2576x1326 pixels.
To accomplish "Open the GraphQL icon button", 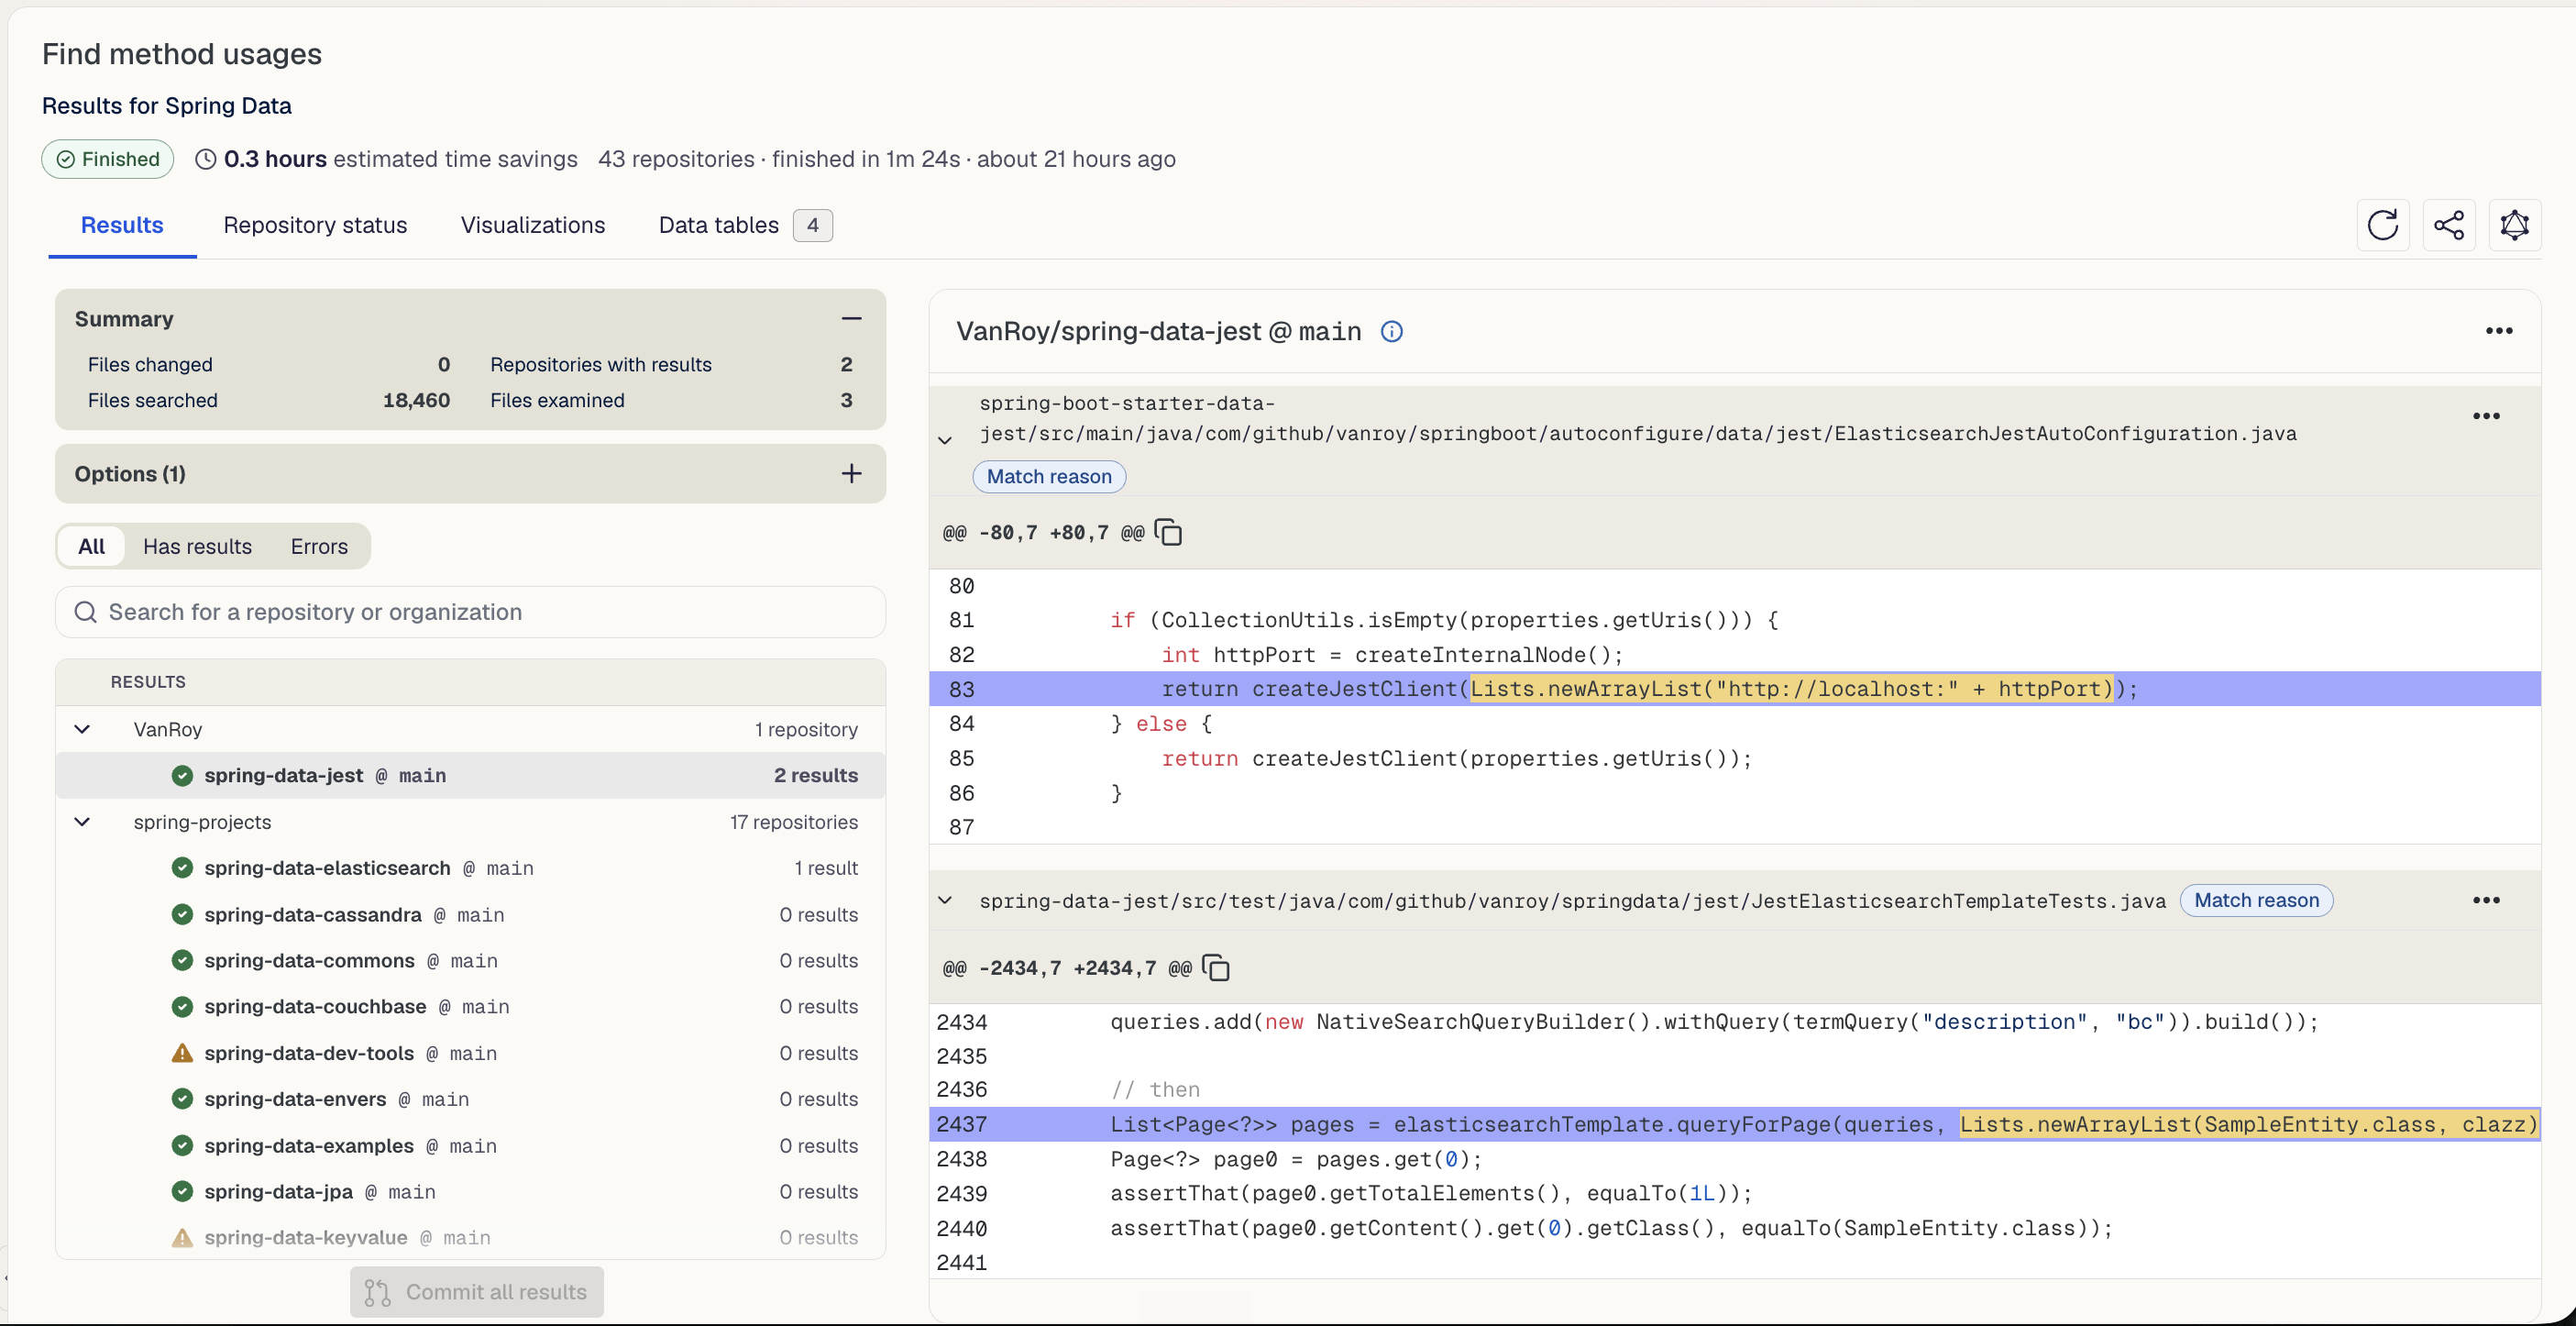I will pyautogui.click(x=2515, y=225).
